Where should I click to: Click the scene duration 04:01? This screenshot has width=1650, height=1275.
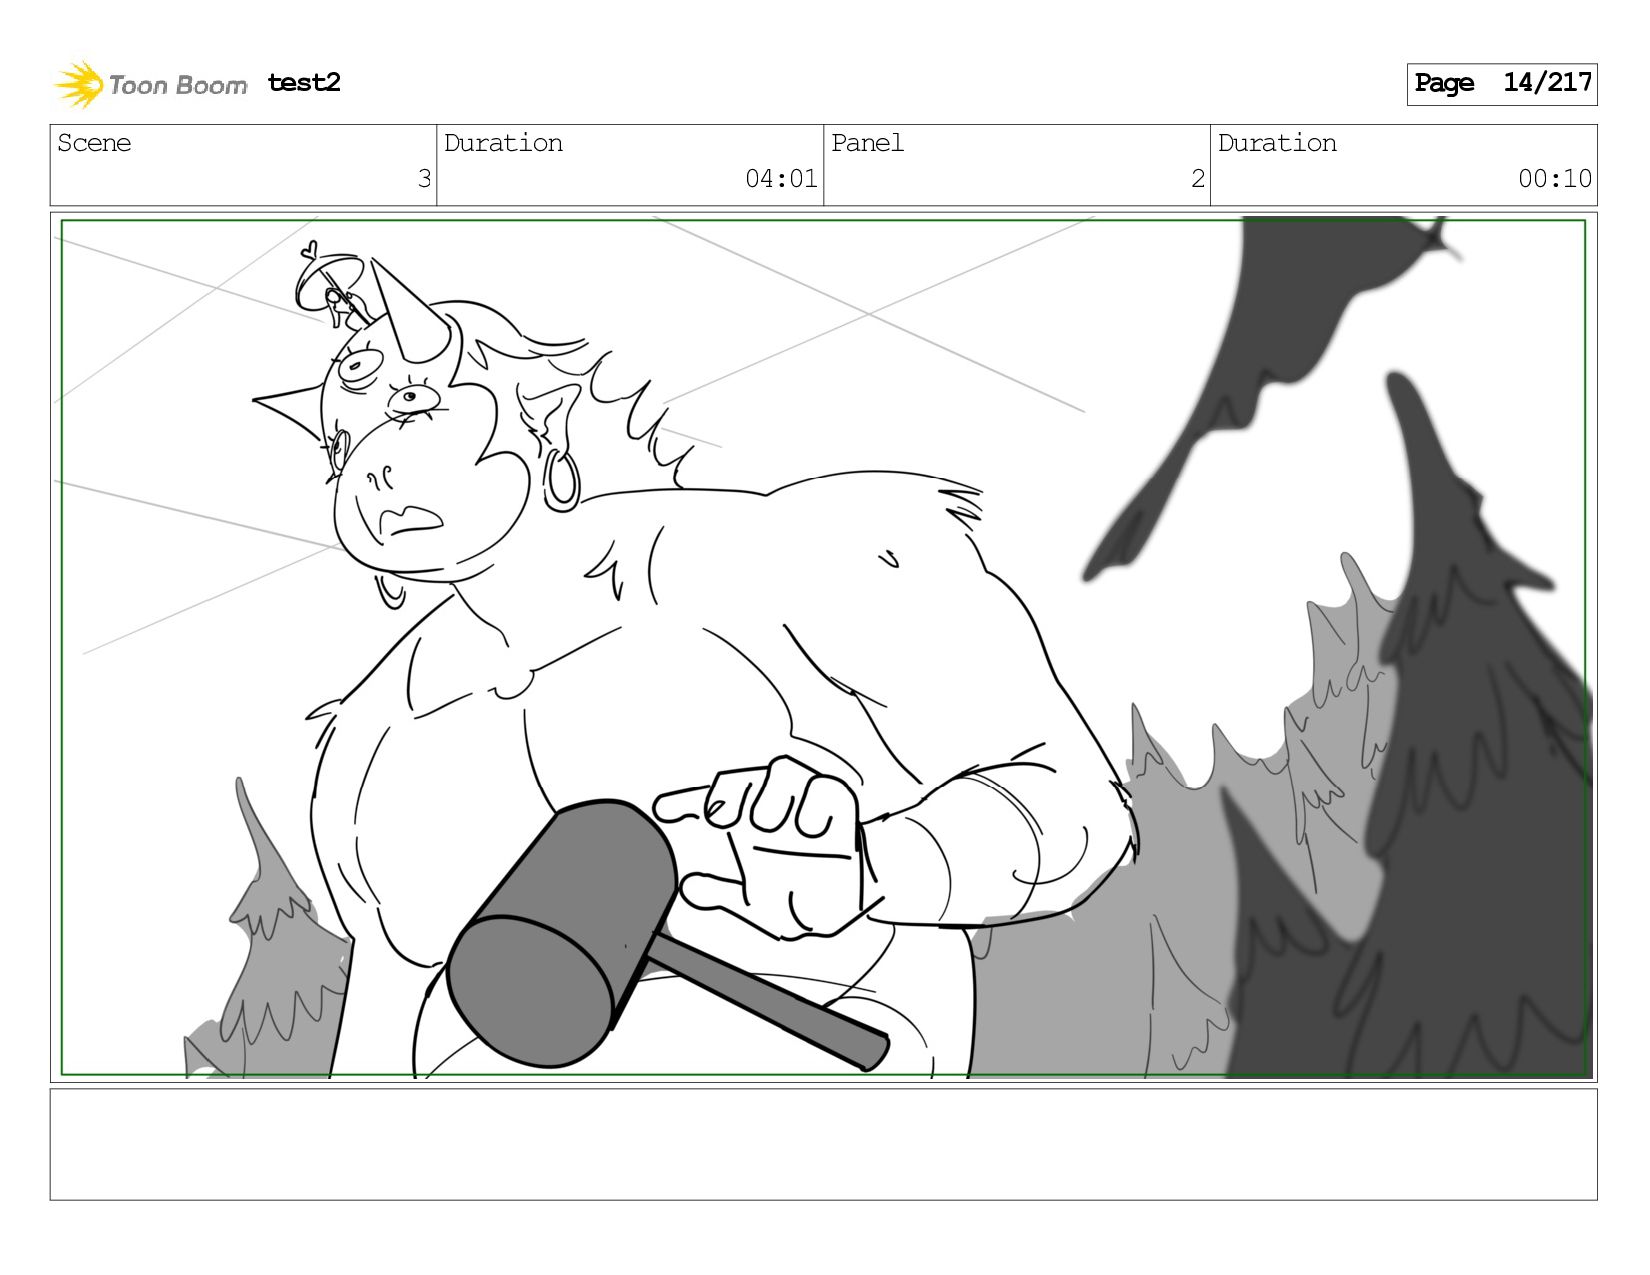(781, 179)
